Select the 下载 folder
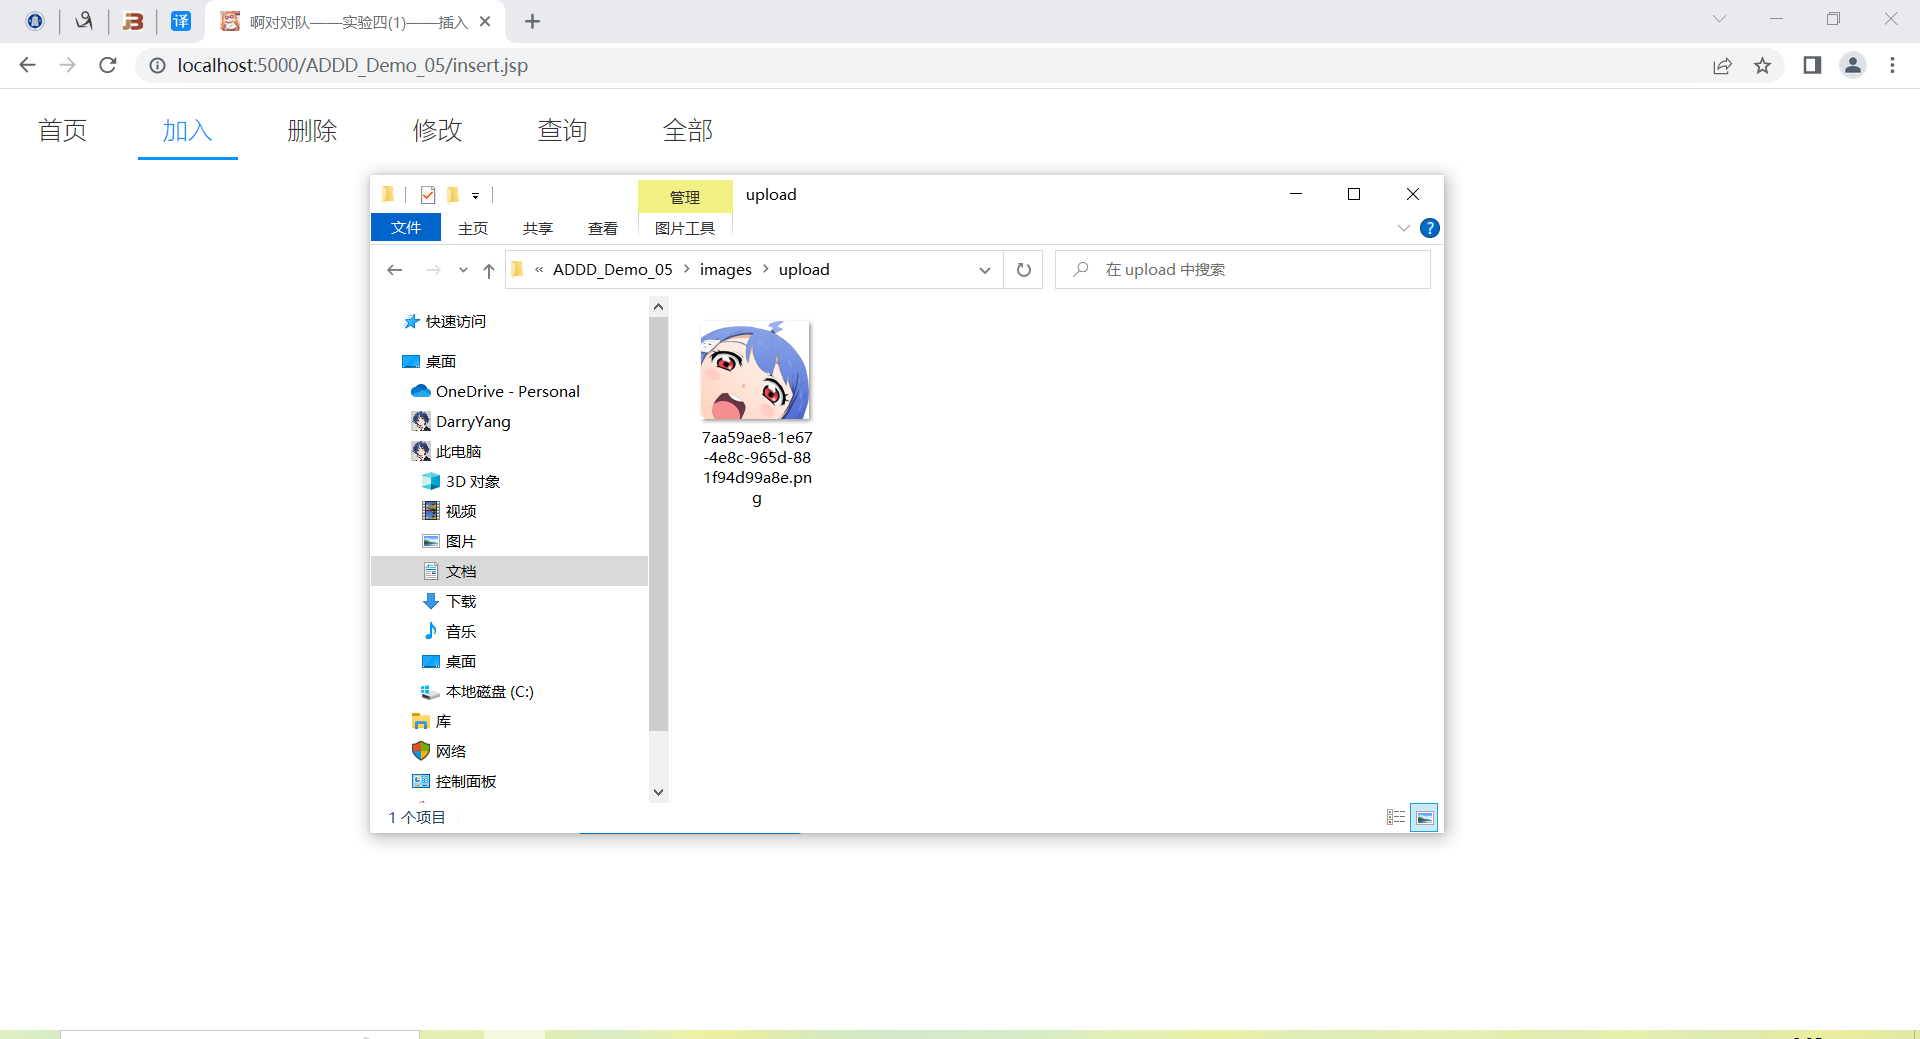 [461, 601]
